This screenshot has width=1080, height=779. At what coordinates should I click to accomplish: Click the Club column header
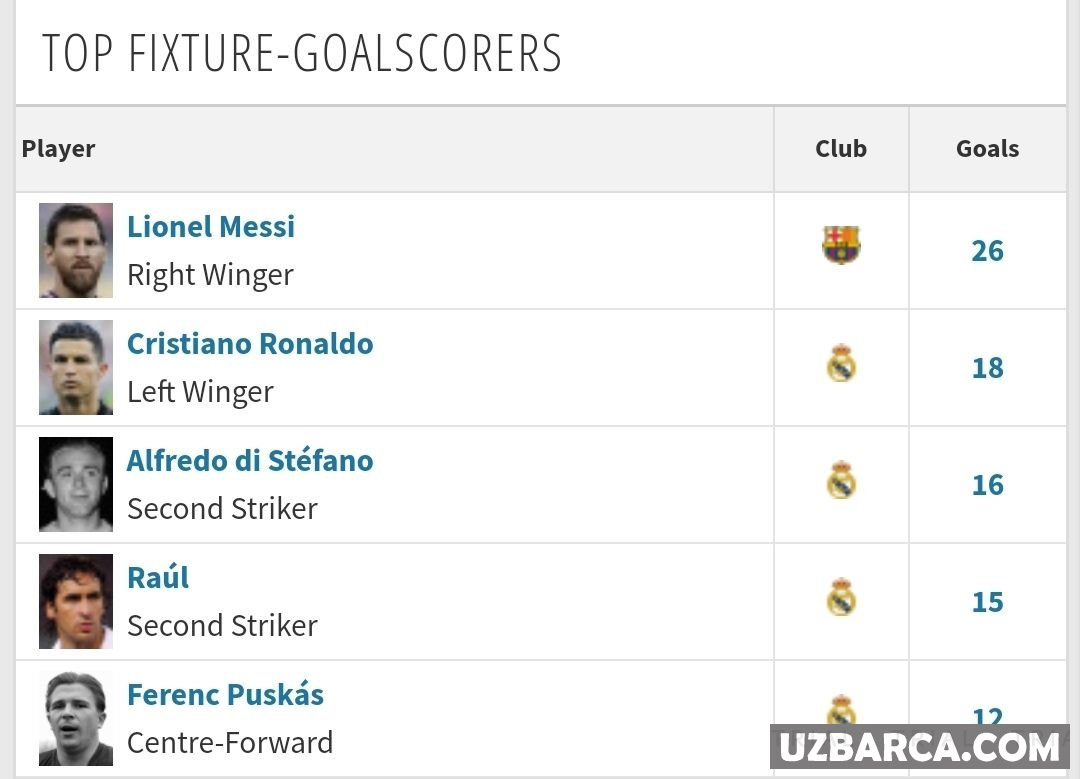(x=841, y=149)
